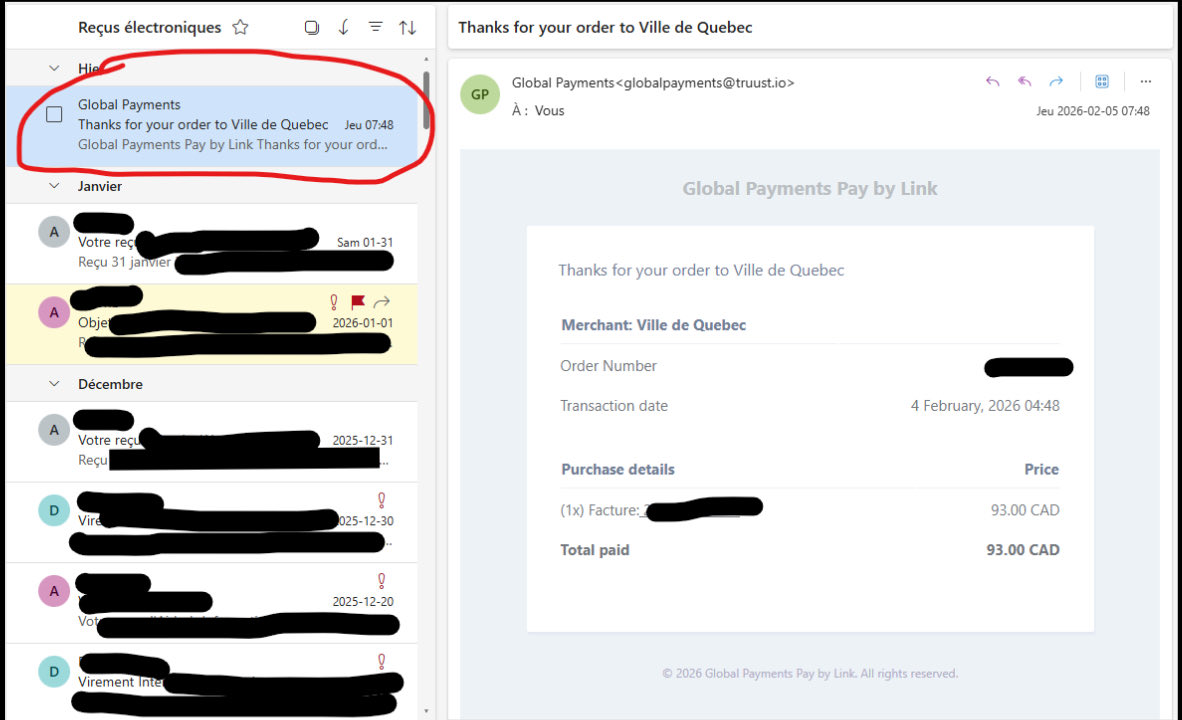Click the message list scroll up arrow
Viewport: 1182px width, 720px height.
click(x=426, y=59)
